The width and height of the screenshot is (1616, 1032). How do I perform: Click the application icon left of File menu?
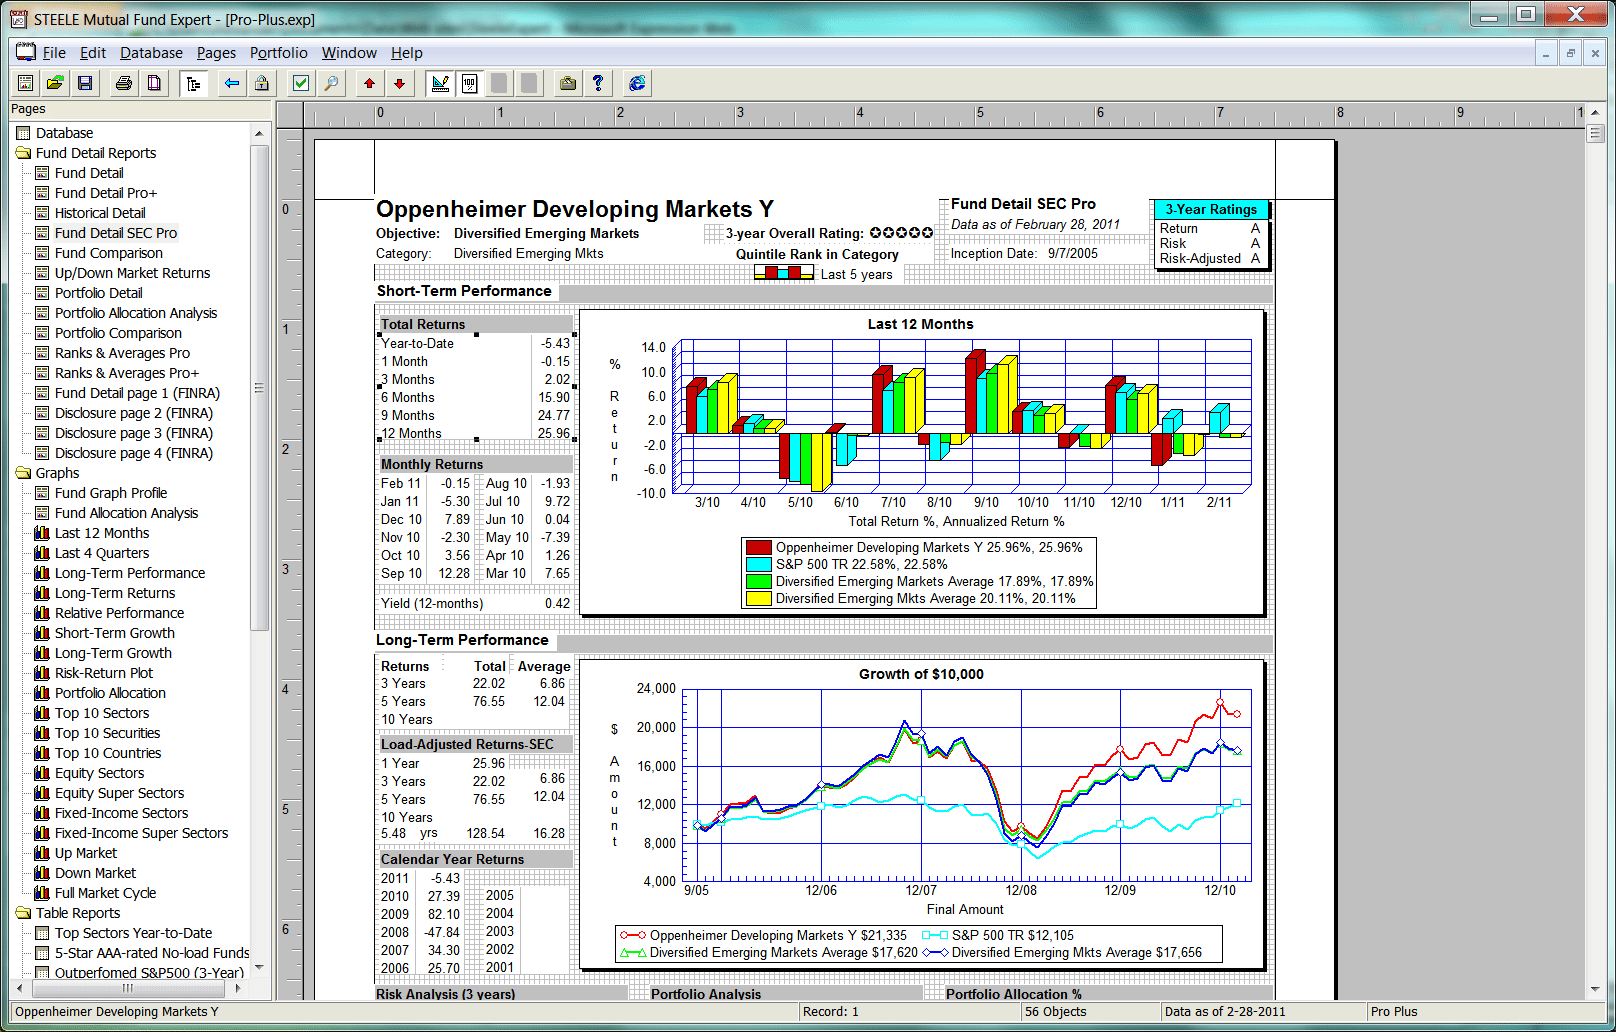(x=25, y=52)
